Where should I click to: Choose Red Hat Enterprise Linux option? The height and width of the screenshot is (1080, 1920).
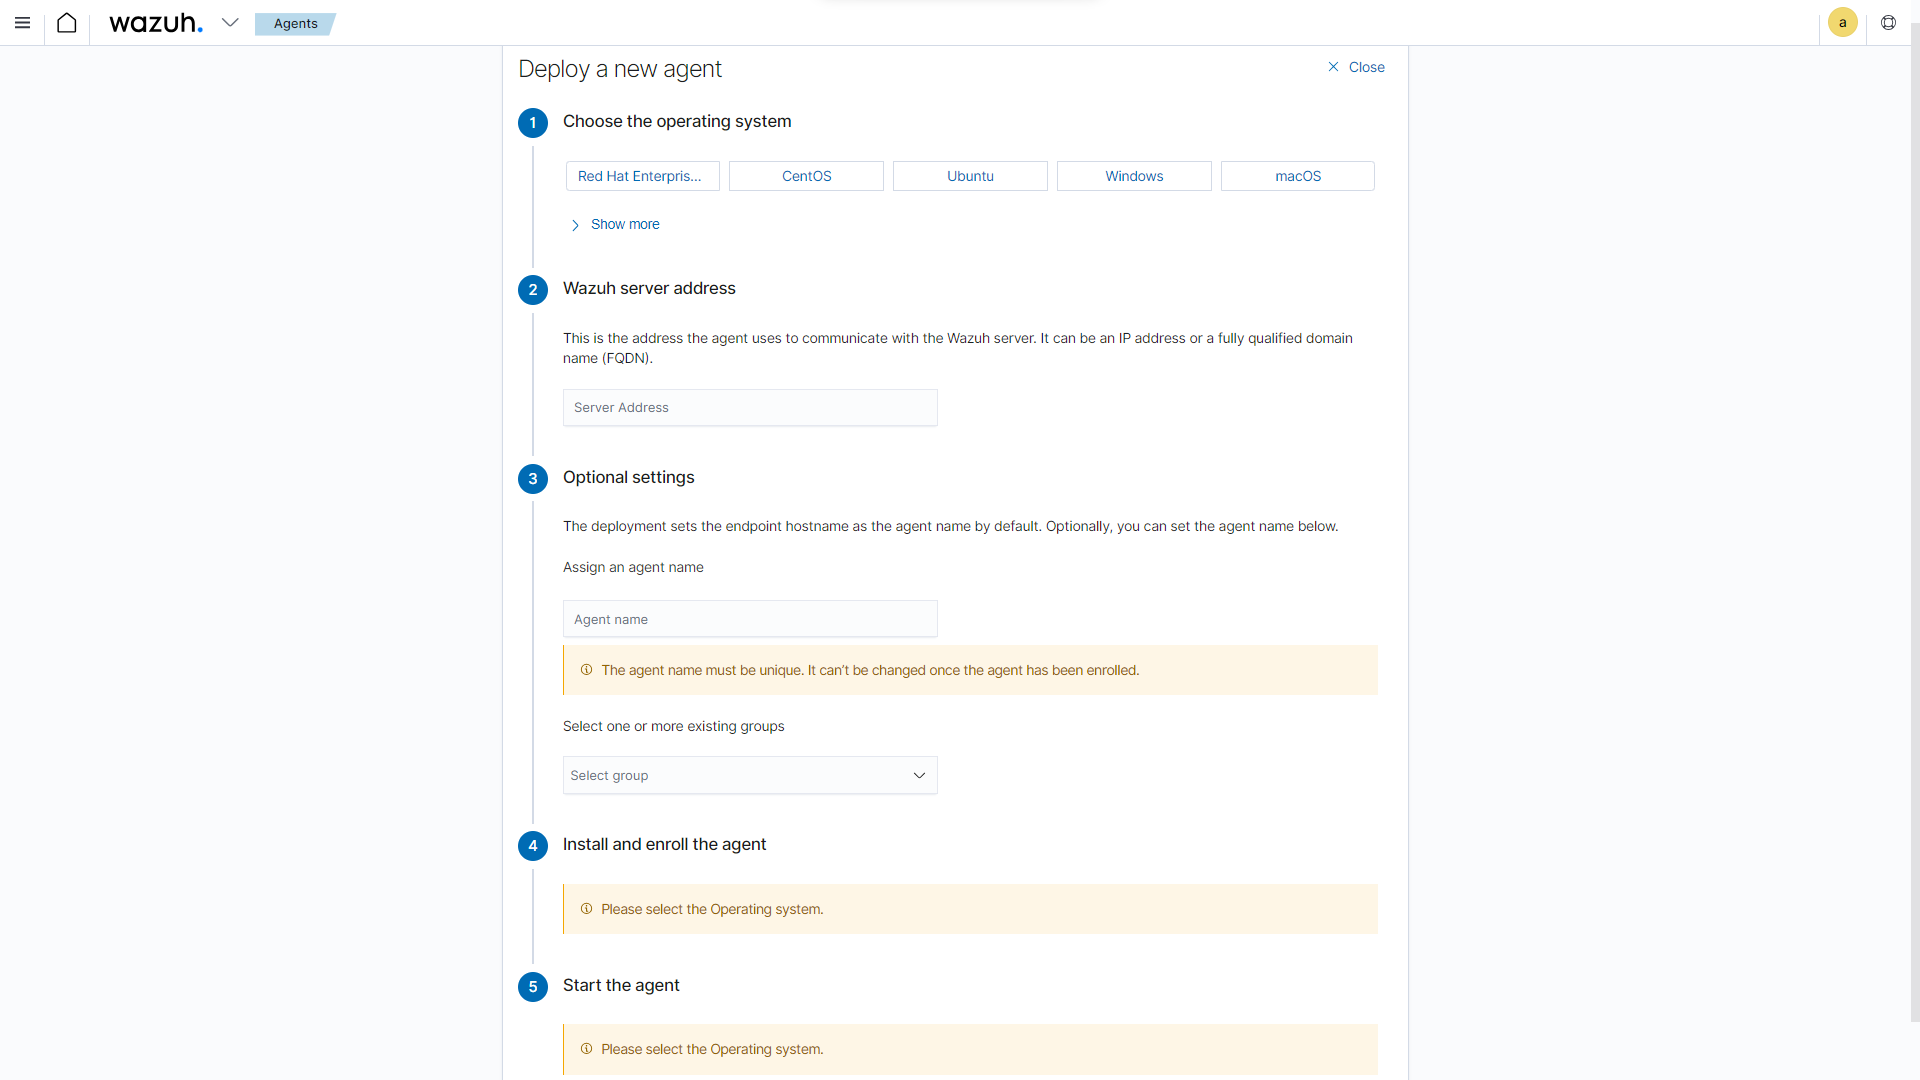642,176
